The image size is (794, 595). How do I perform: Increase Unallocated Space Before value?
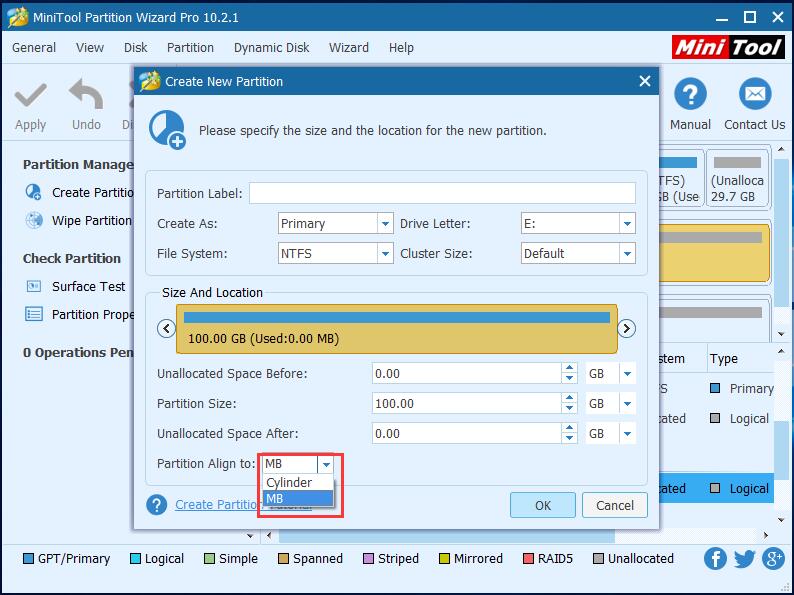pyautogui.click(x=569, y=368)
